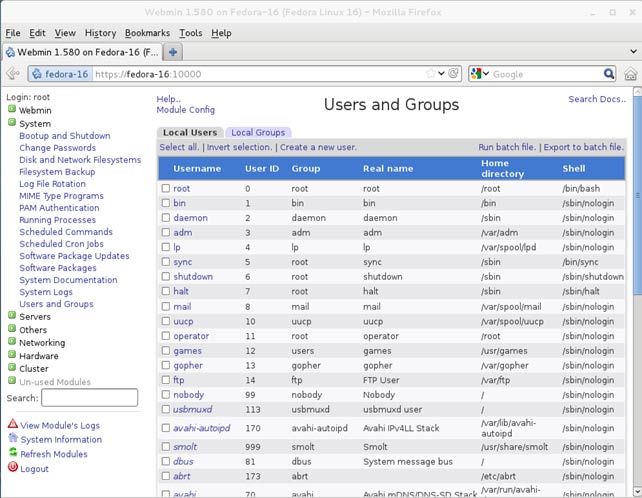This screenshot has width=642, height=498.
Task: Switch to the Local Groups tab
Action: (x=258, y=133)
